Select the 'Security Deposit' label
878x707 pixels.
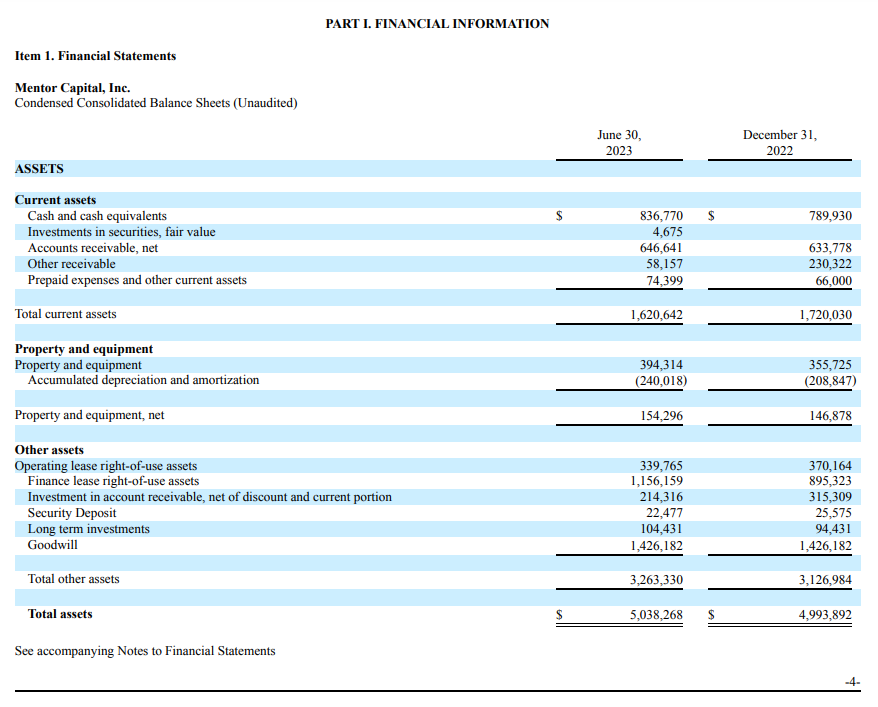coord(72,513)
